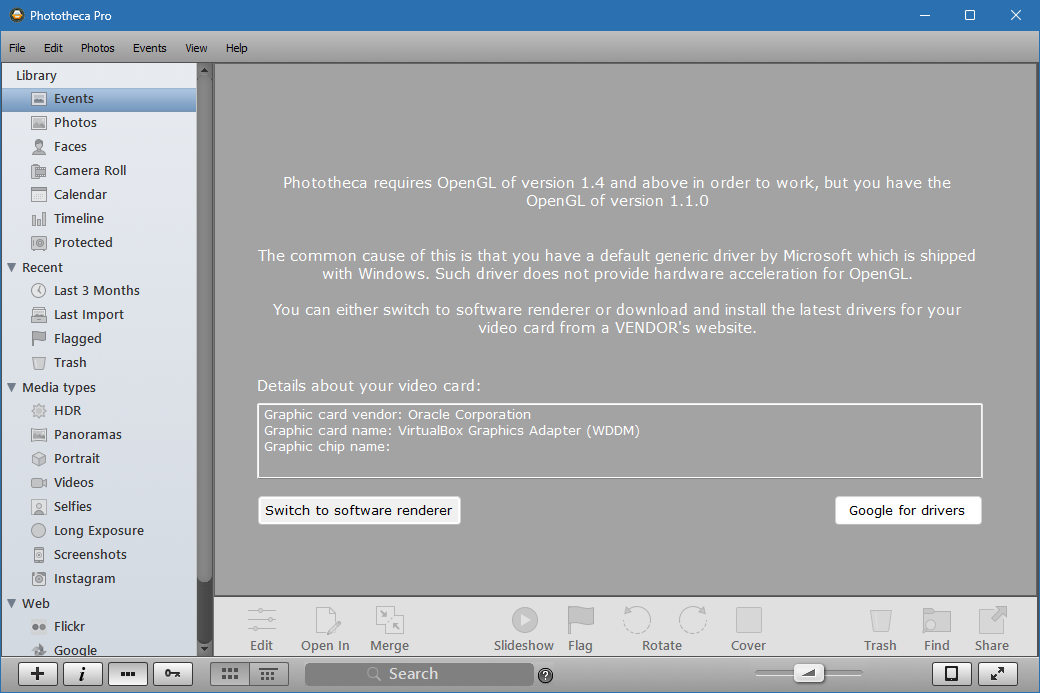Click the Instagram icon in sidebar
The image size is (1040, 693).
pos(39,578)
